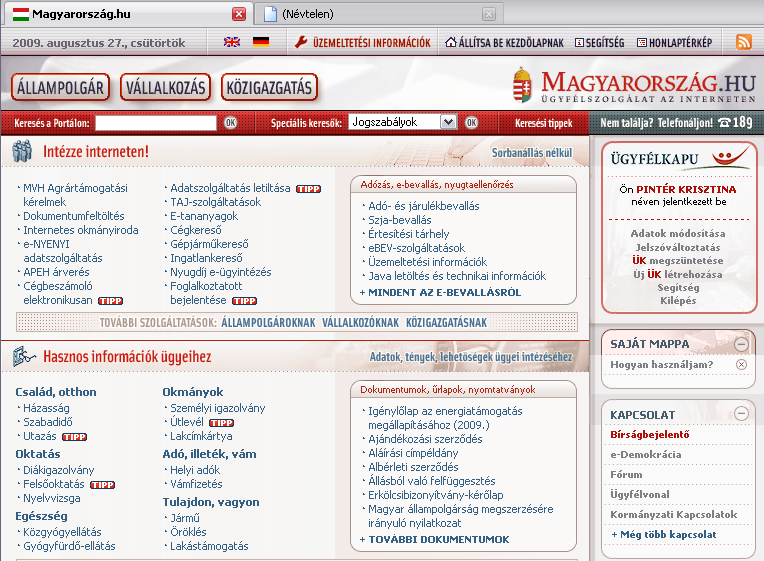
Task: Open the Bírságbejelentő link
Action: click(649, 434)
